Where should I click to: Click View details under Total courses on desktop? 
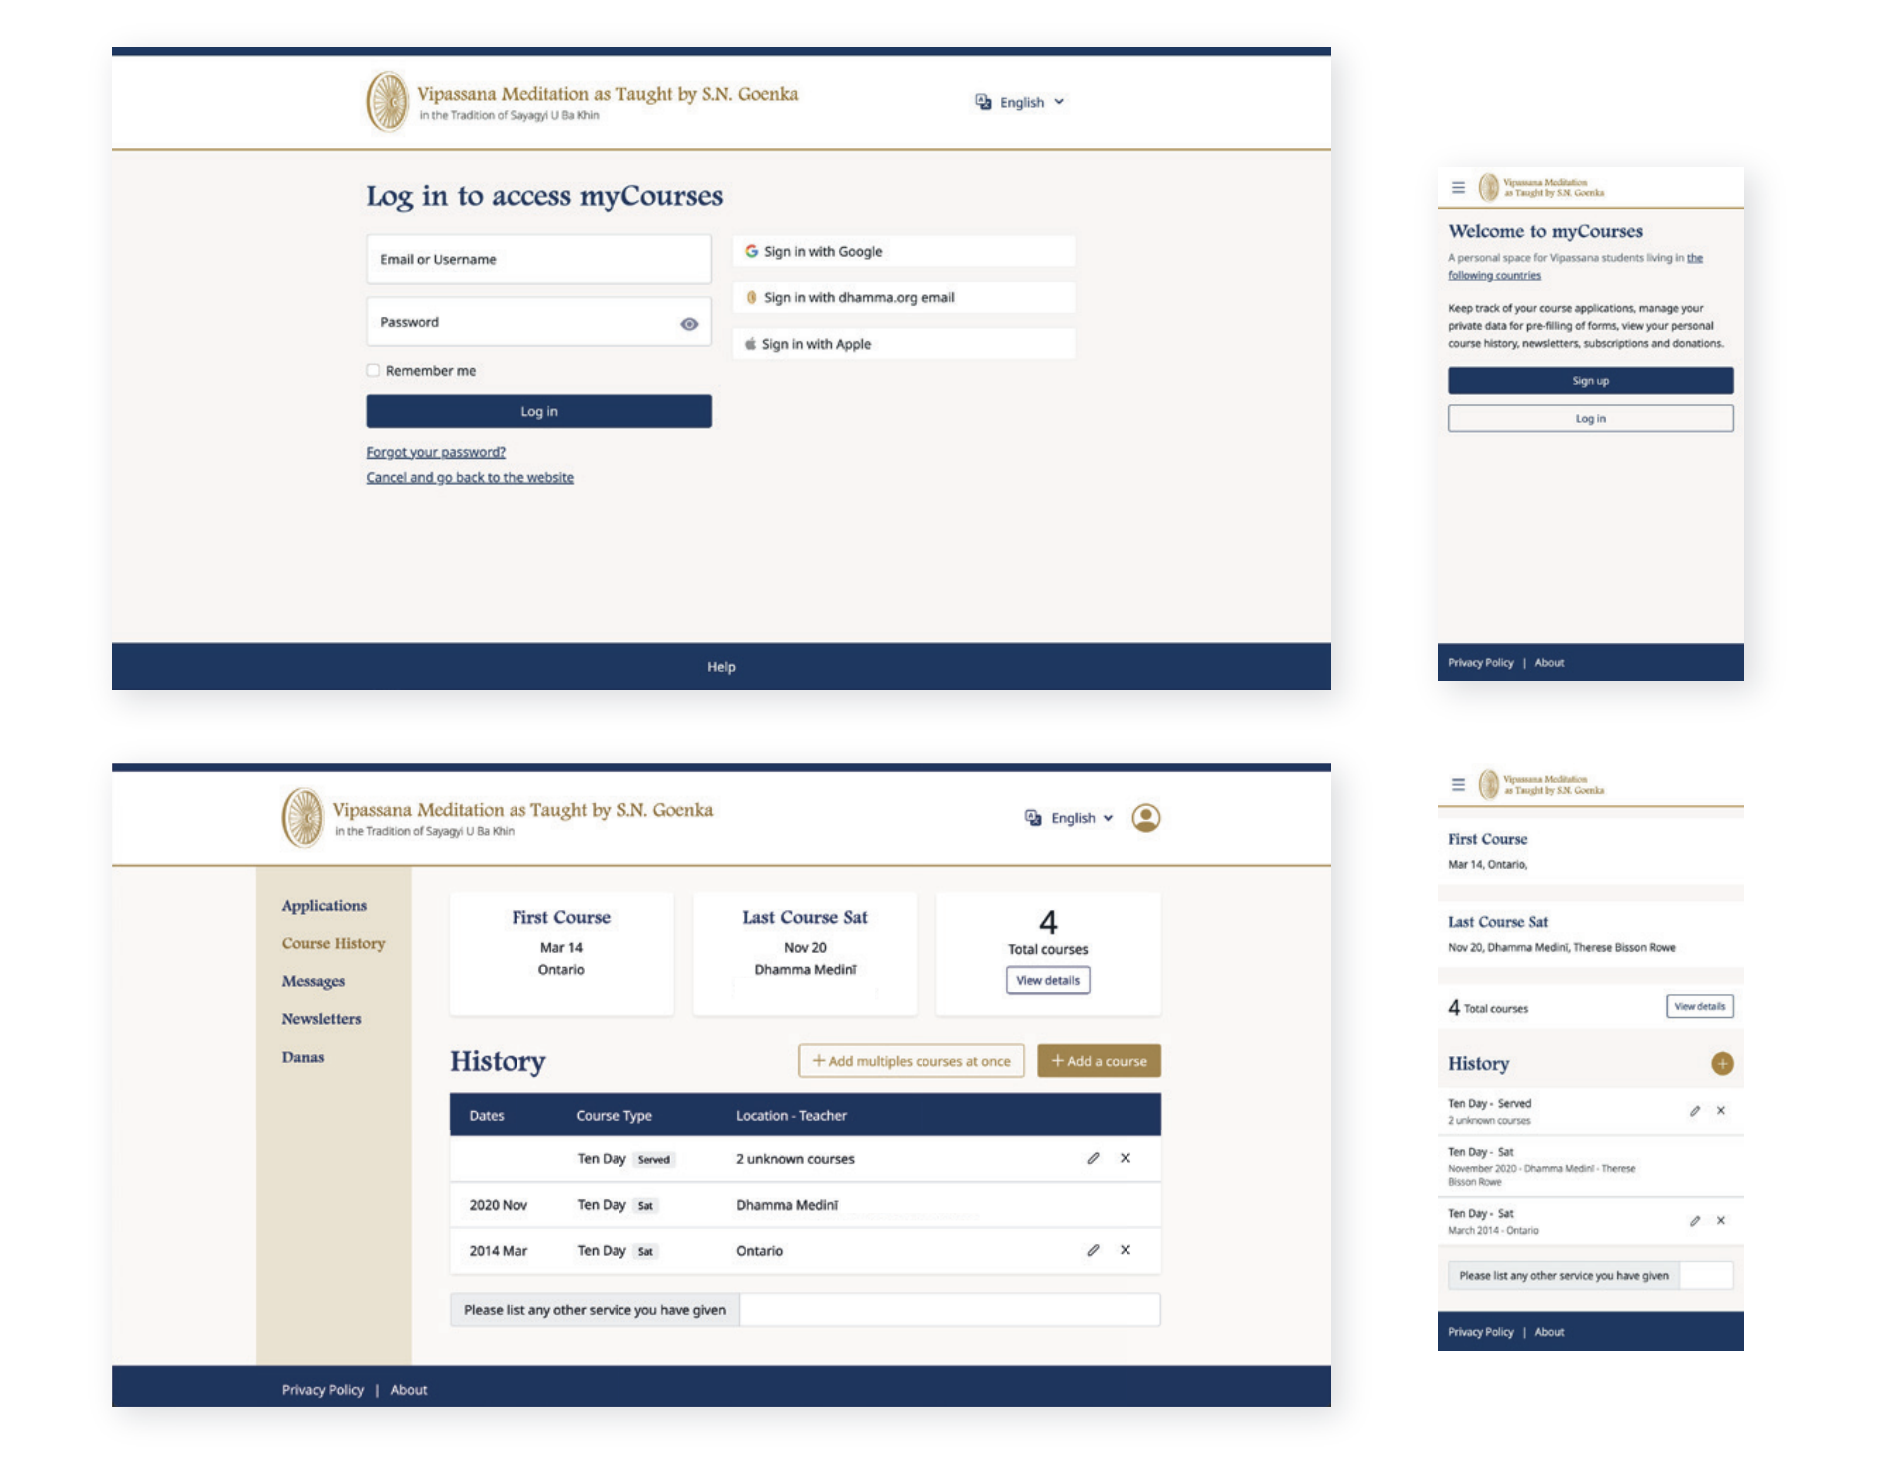point(1048,980)
